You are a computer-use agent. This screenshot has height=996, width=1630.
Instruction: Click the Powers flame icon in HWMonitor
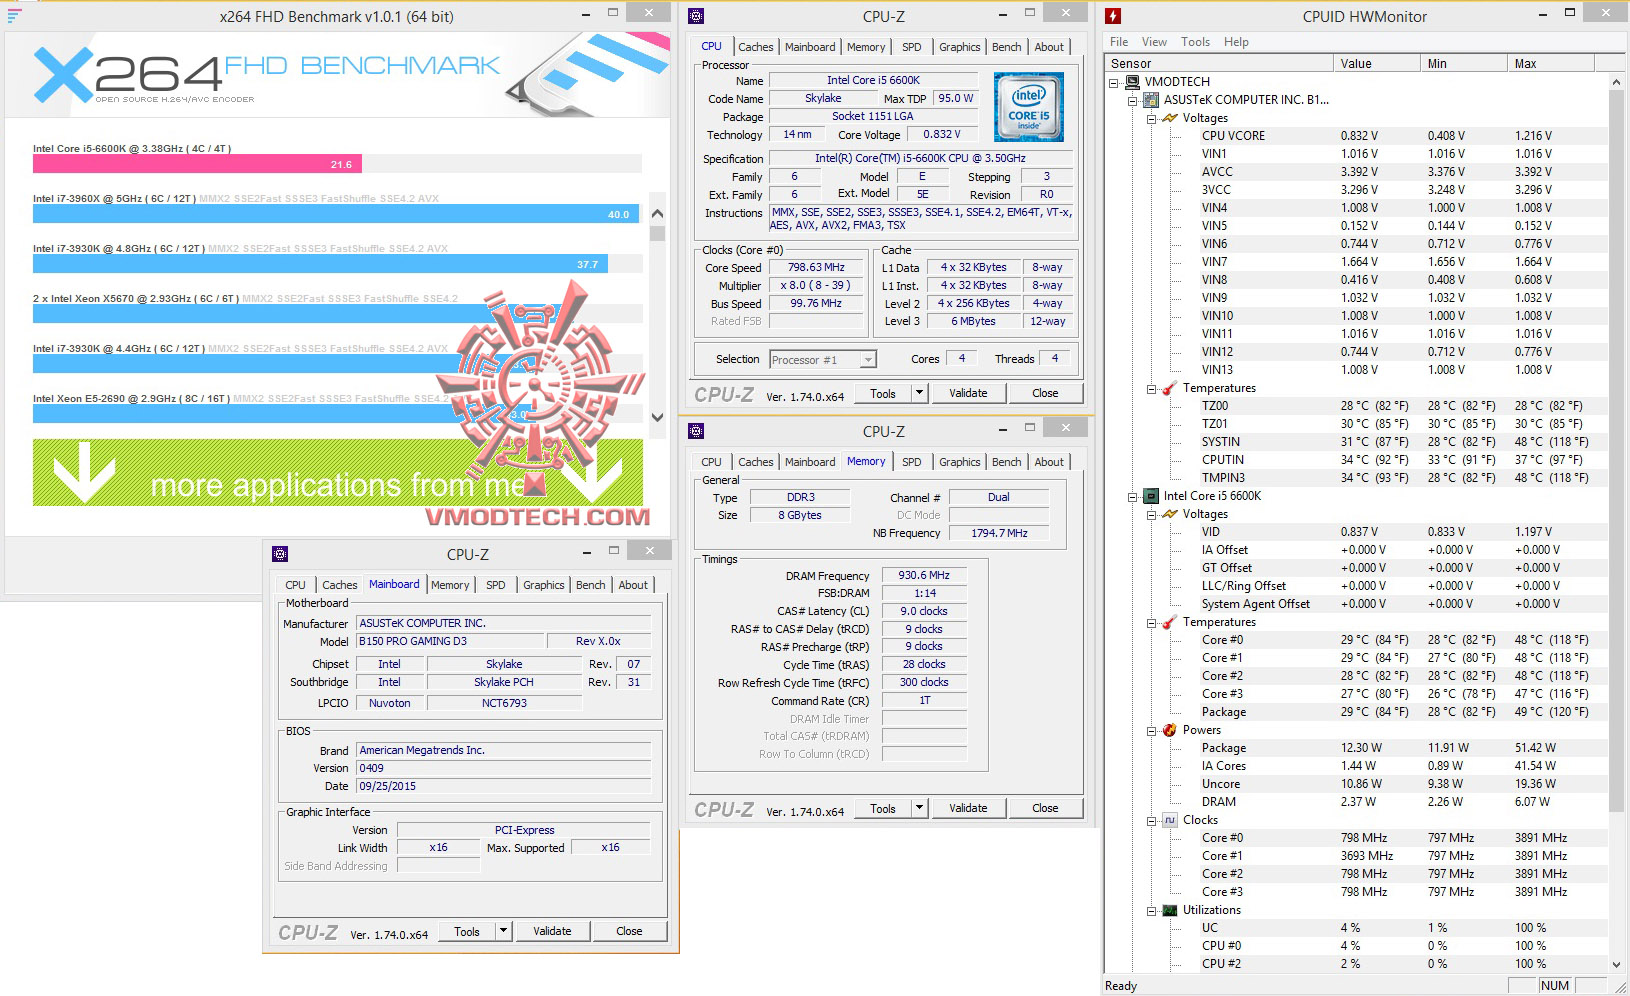click(x=1170, y=730)
